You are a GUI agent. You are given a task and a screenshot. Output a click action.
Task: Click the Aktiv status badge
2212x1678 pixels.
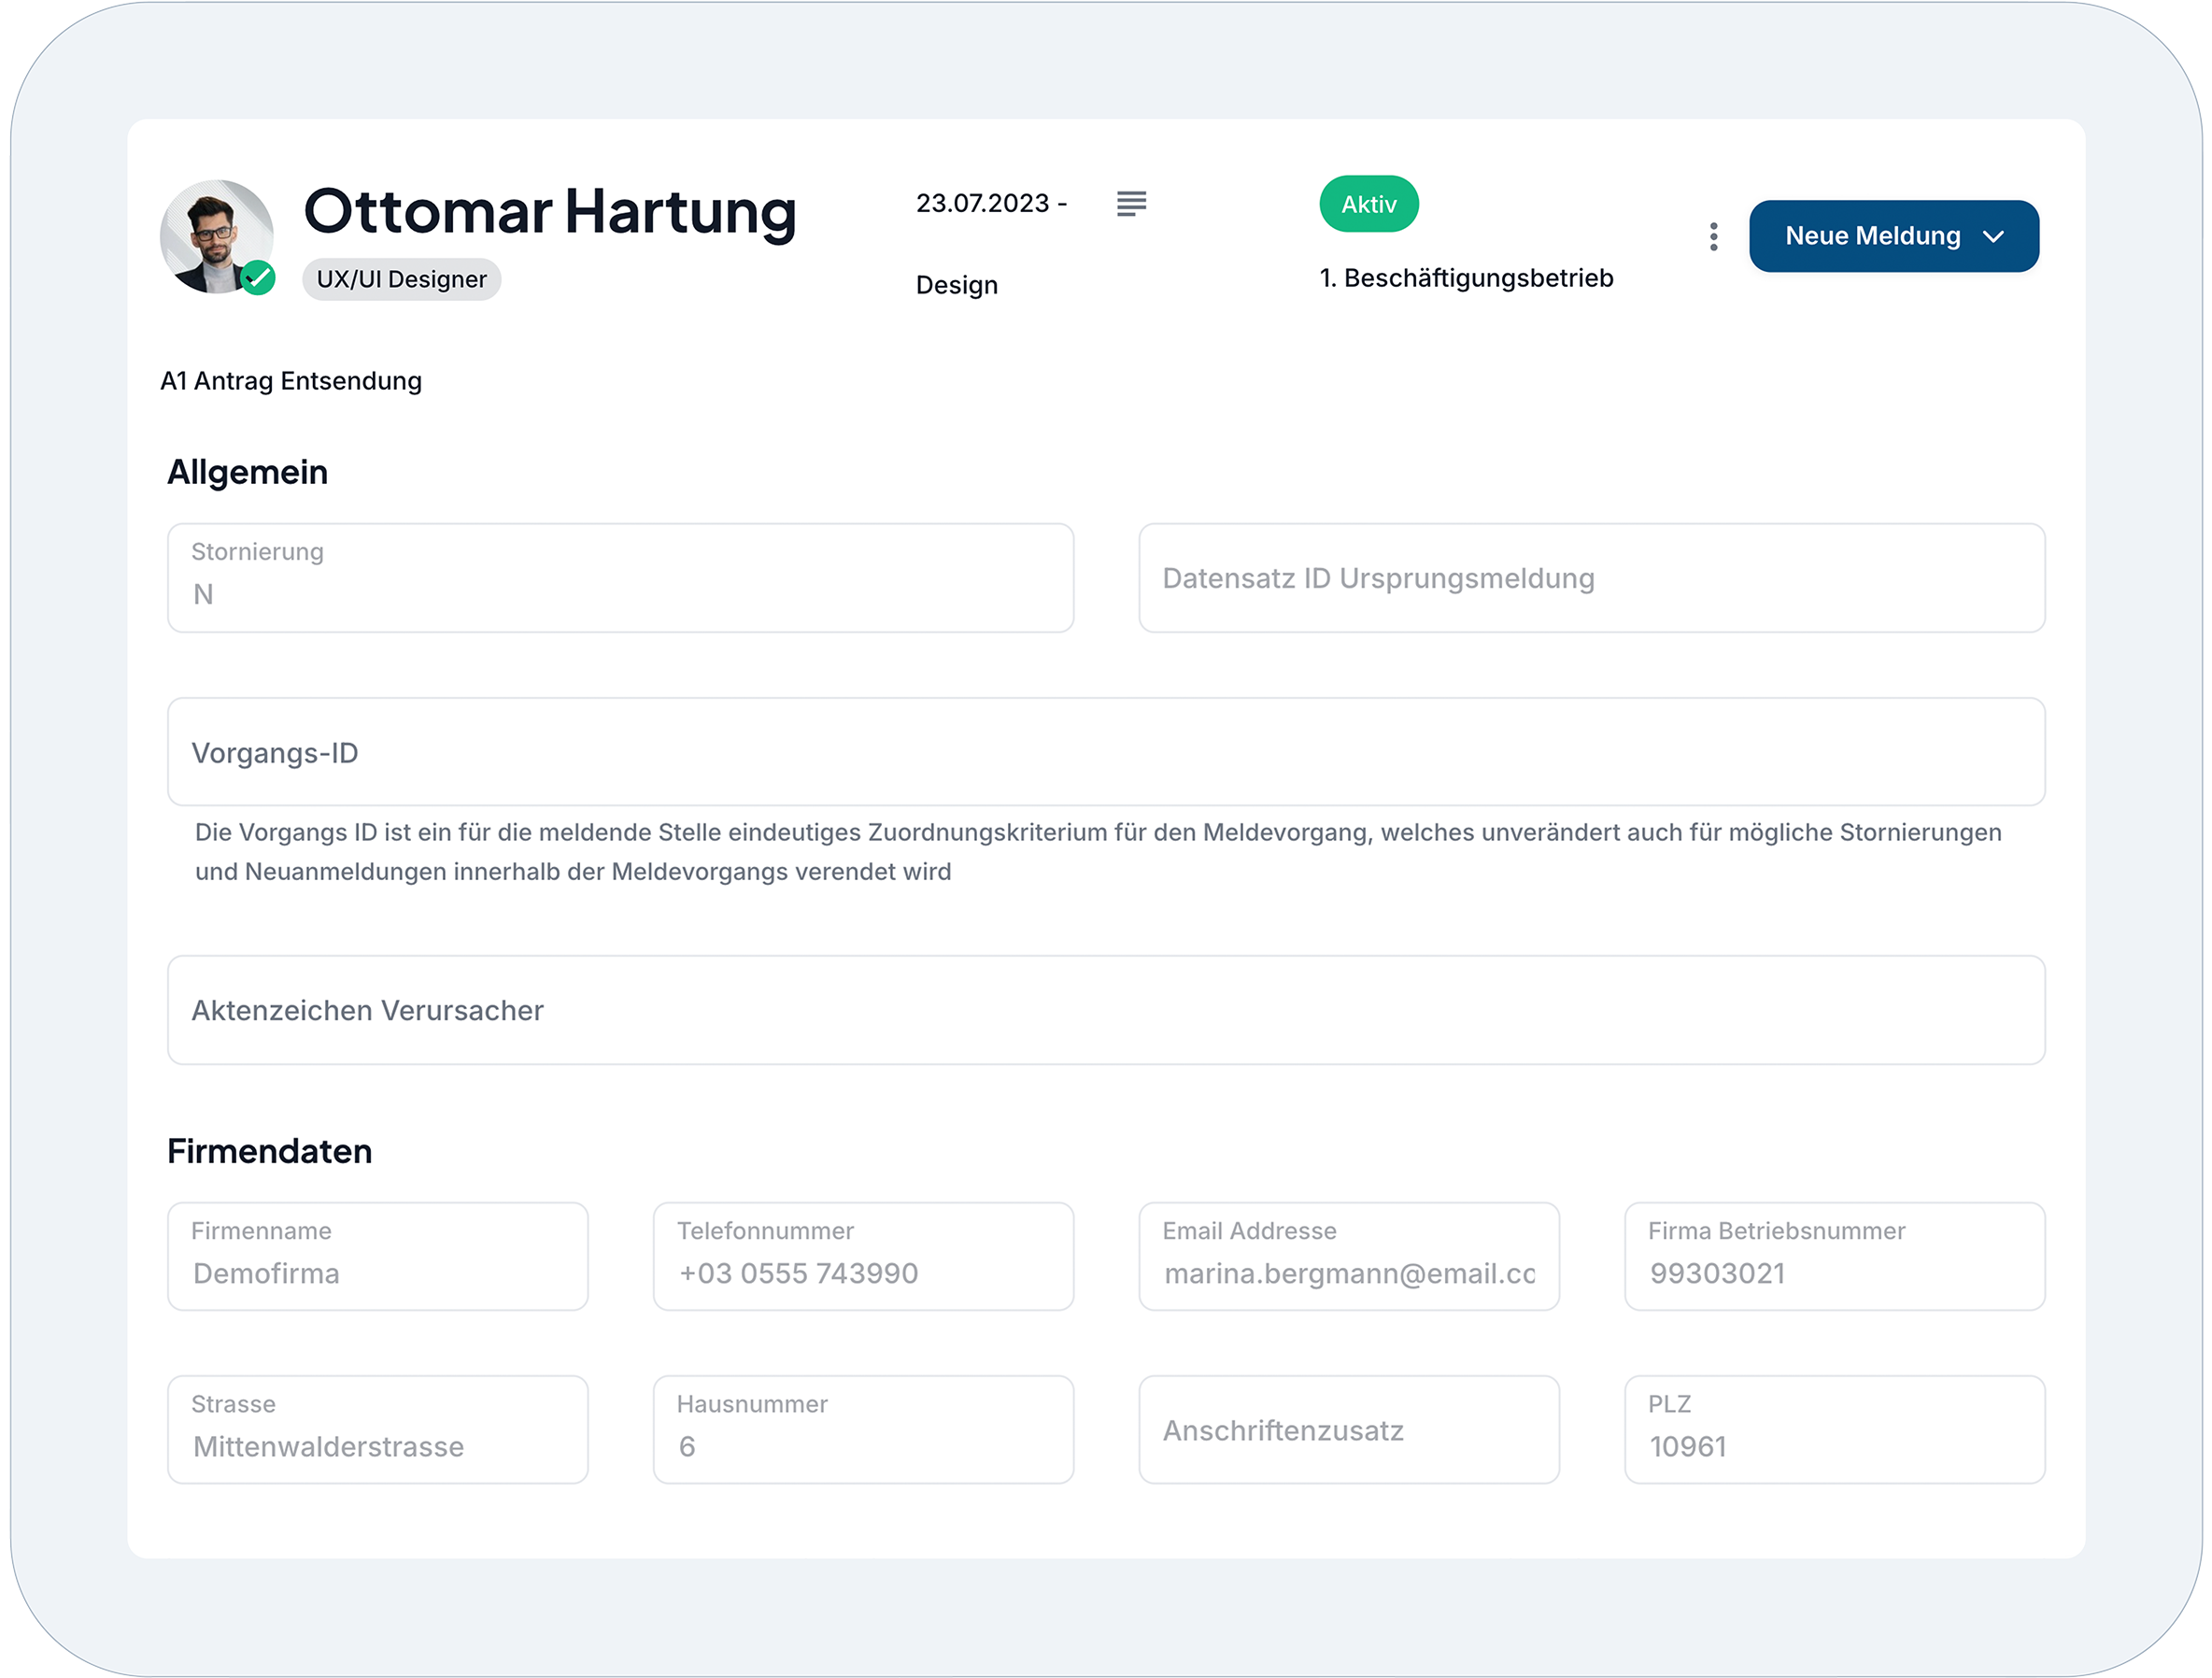1368,204
